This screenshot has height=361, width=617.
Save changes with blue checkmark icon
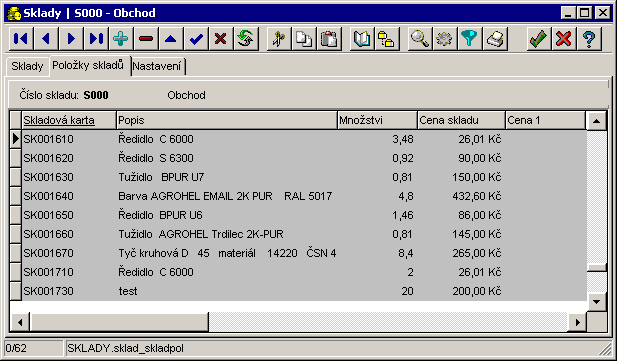point(196,39)
